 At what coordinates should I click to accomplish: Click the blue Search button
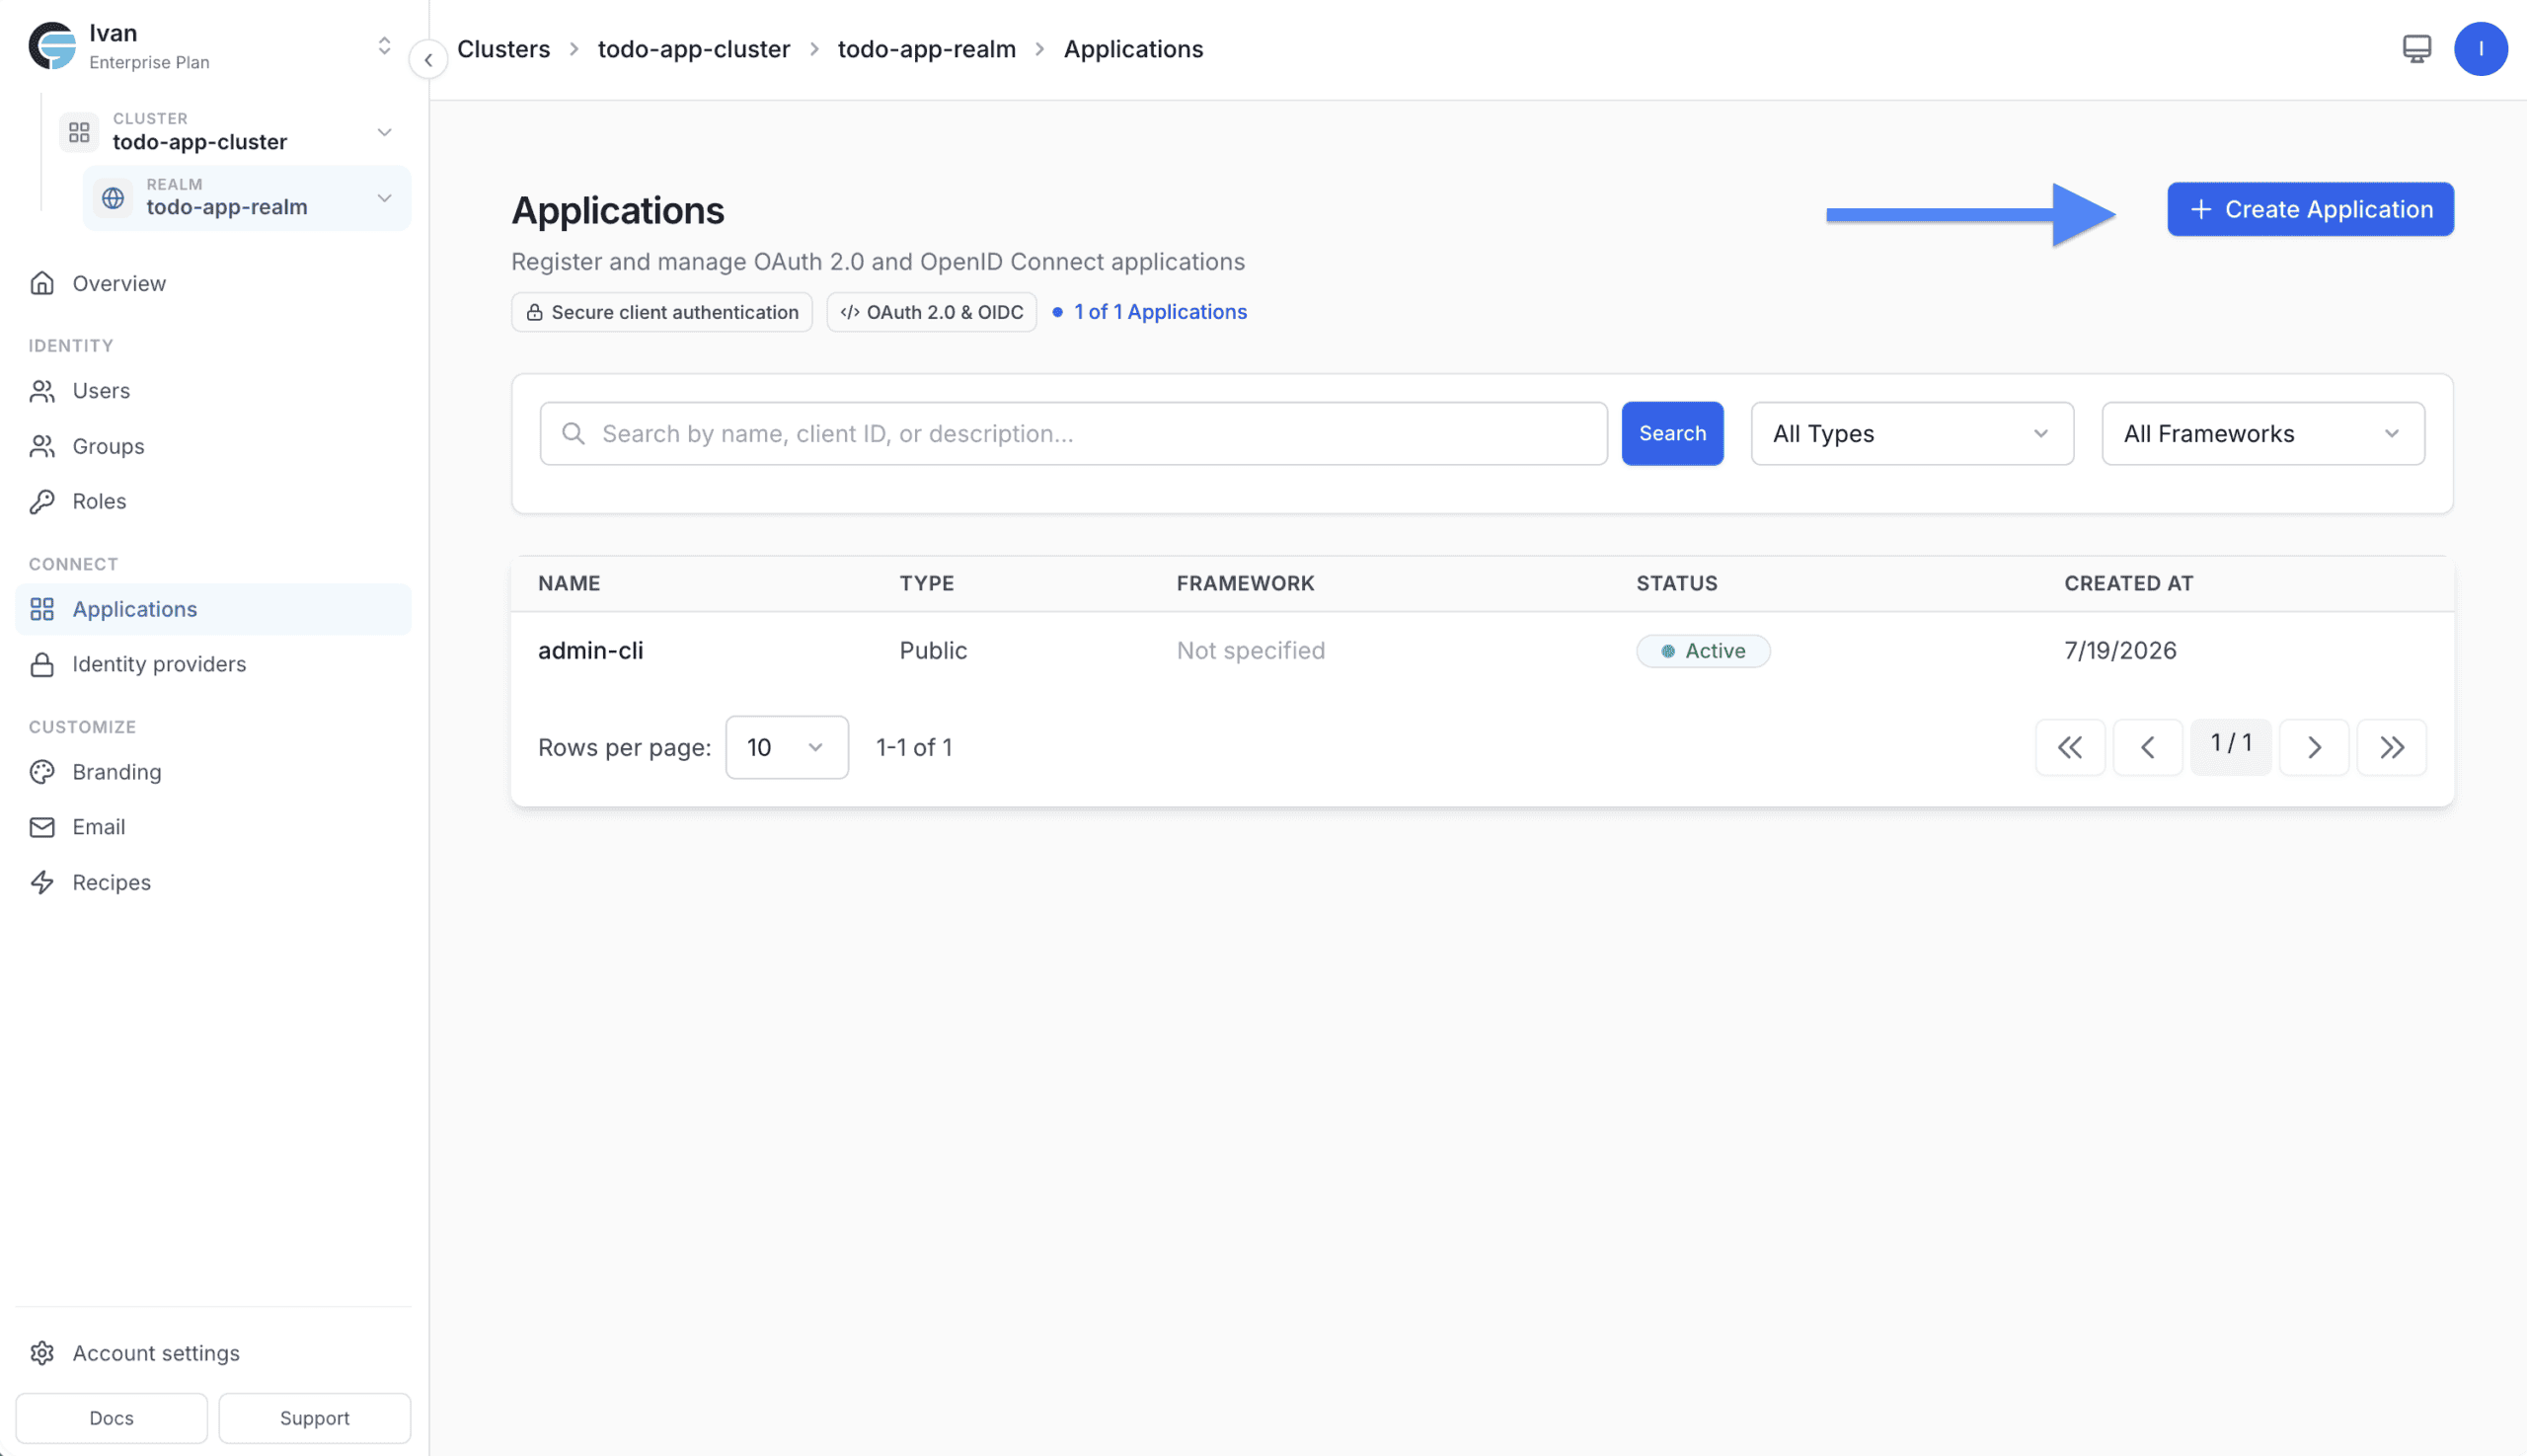pyautogui.click(x=1672, y=434)
